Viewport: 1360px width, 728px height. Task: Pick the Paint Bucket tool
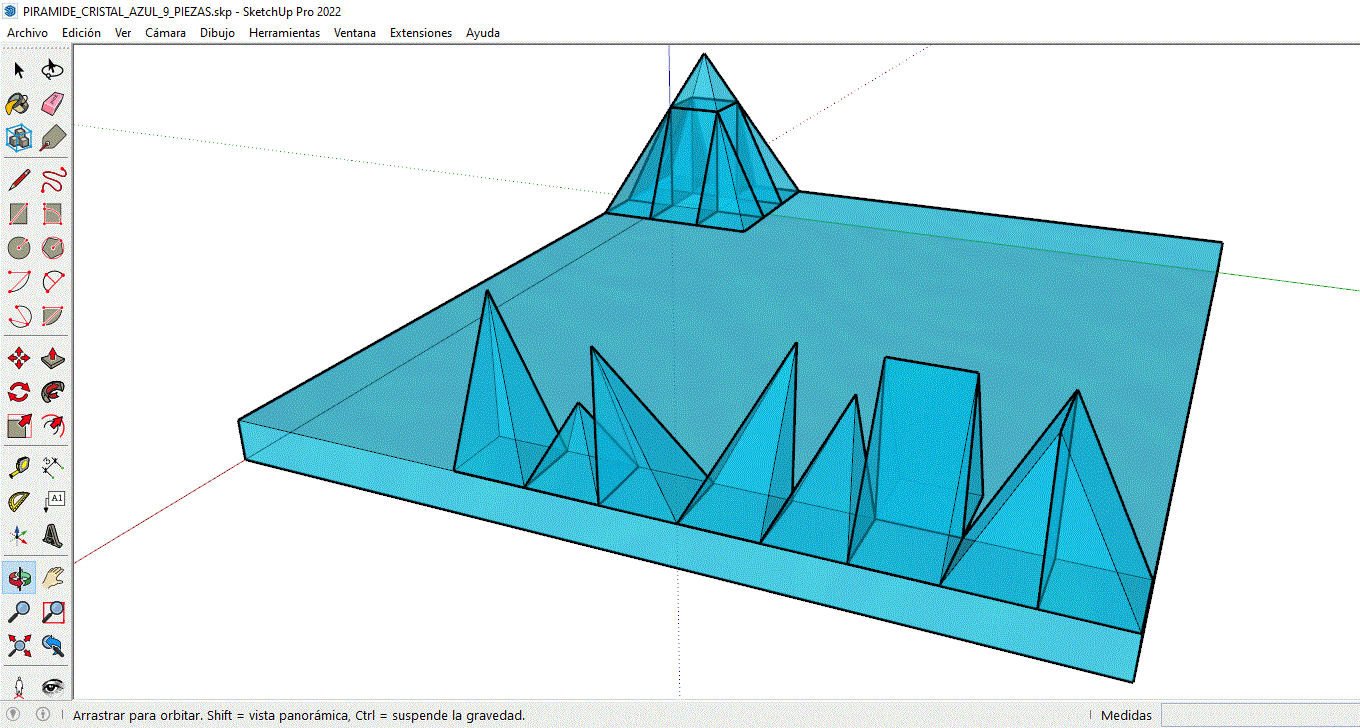pyautogui.click(x=19, y=104)
